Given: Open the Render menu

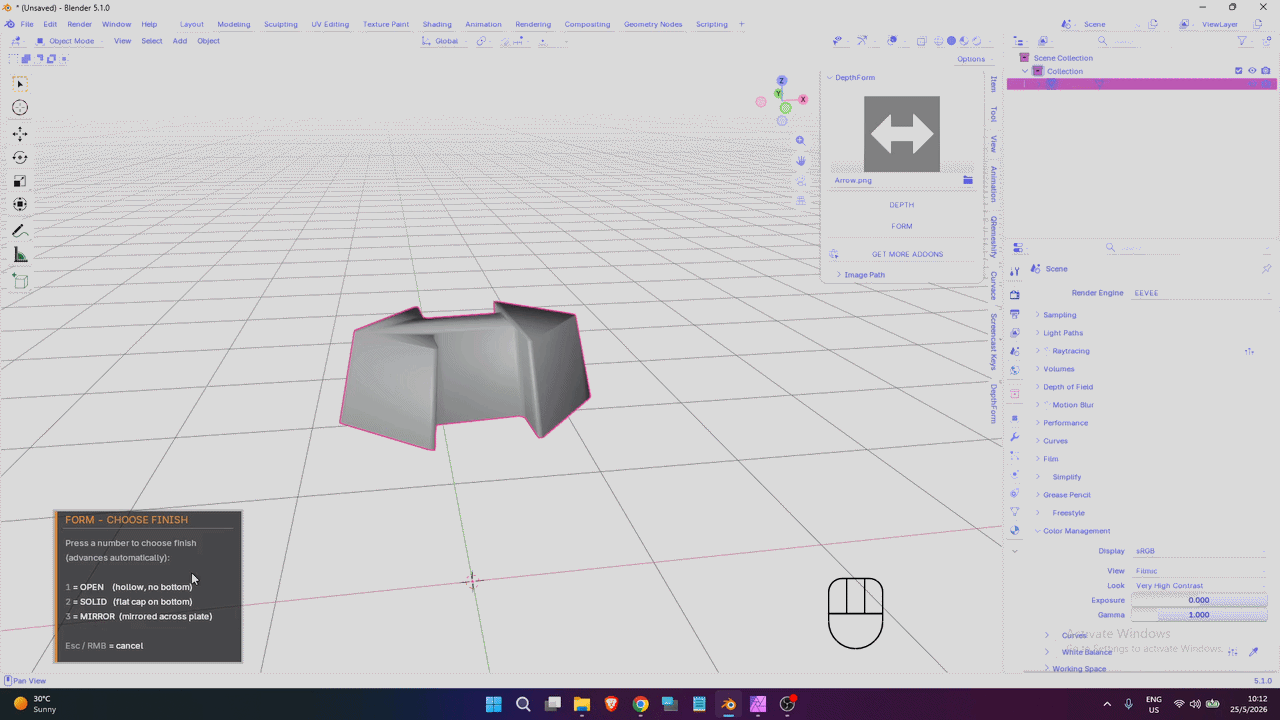Looking at the screenshot, I should [79, 24].
